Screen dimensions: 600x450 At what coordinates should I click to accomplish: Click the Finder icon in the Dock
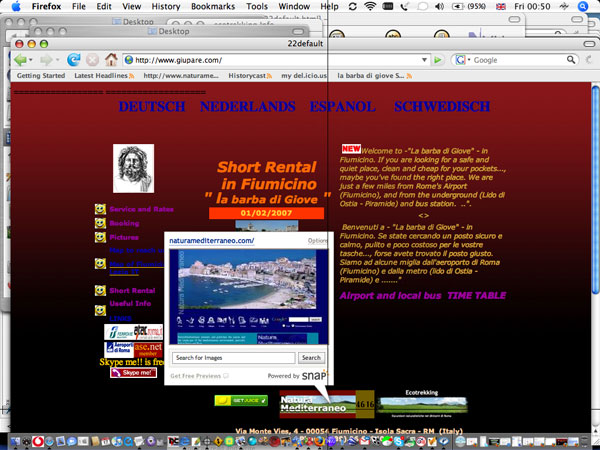point(16,441)
